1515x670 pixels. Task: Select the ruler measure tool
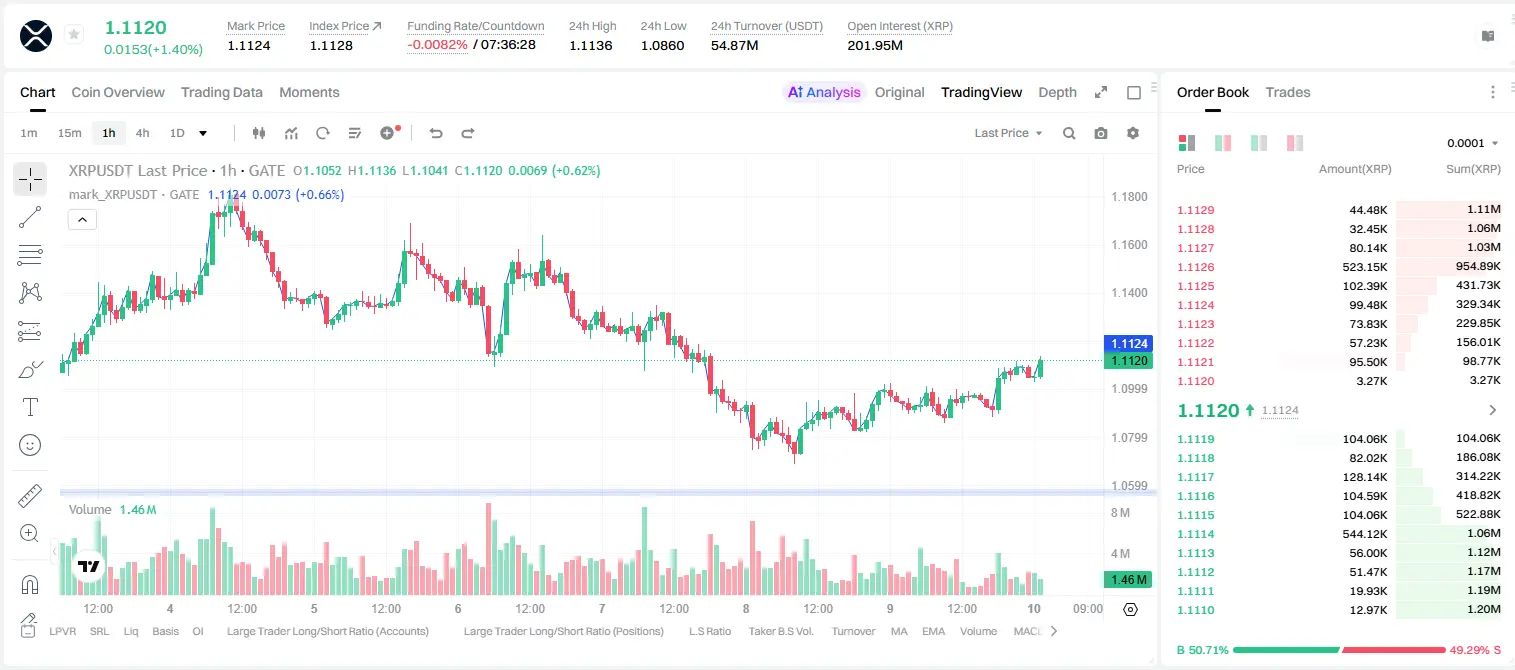pos(30,496)
